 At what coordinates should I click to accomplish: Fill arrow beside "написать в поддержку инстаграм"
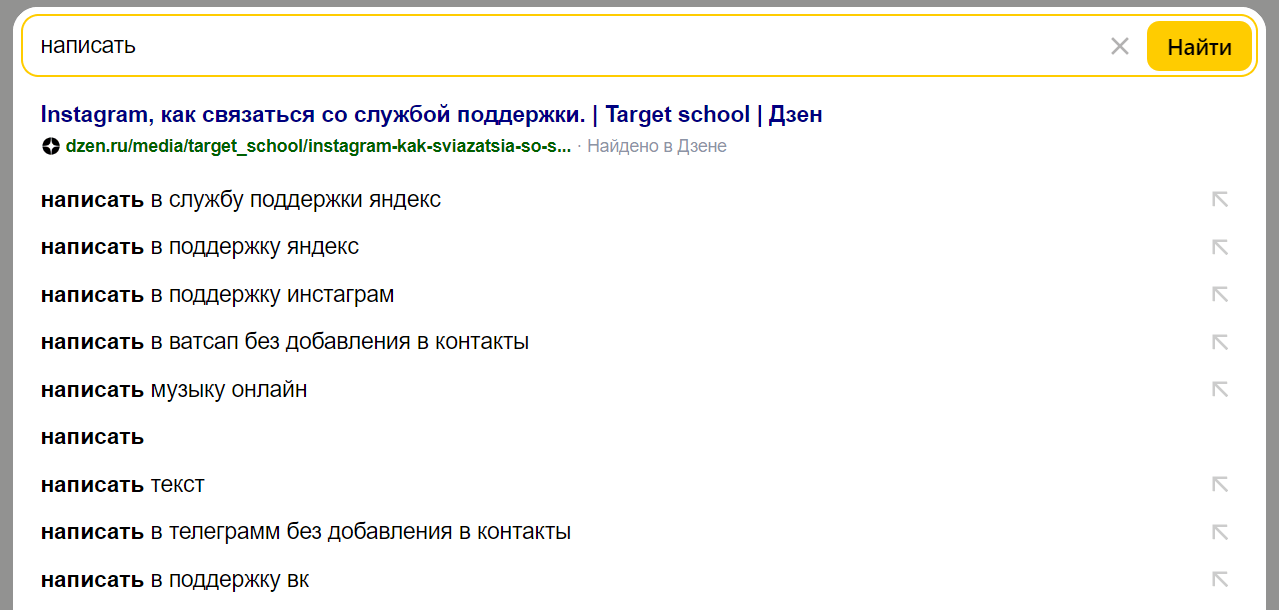pyautogui.click(x=1219, y=294)
